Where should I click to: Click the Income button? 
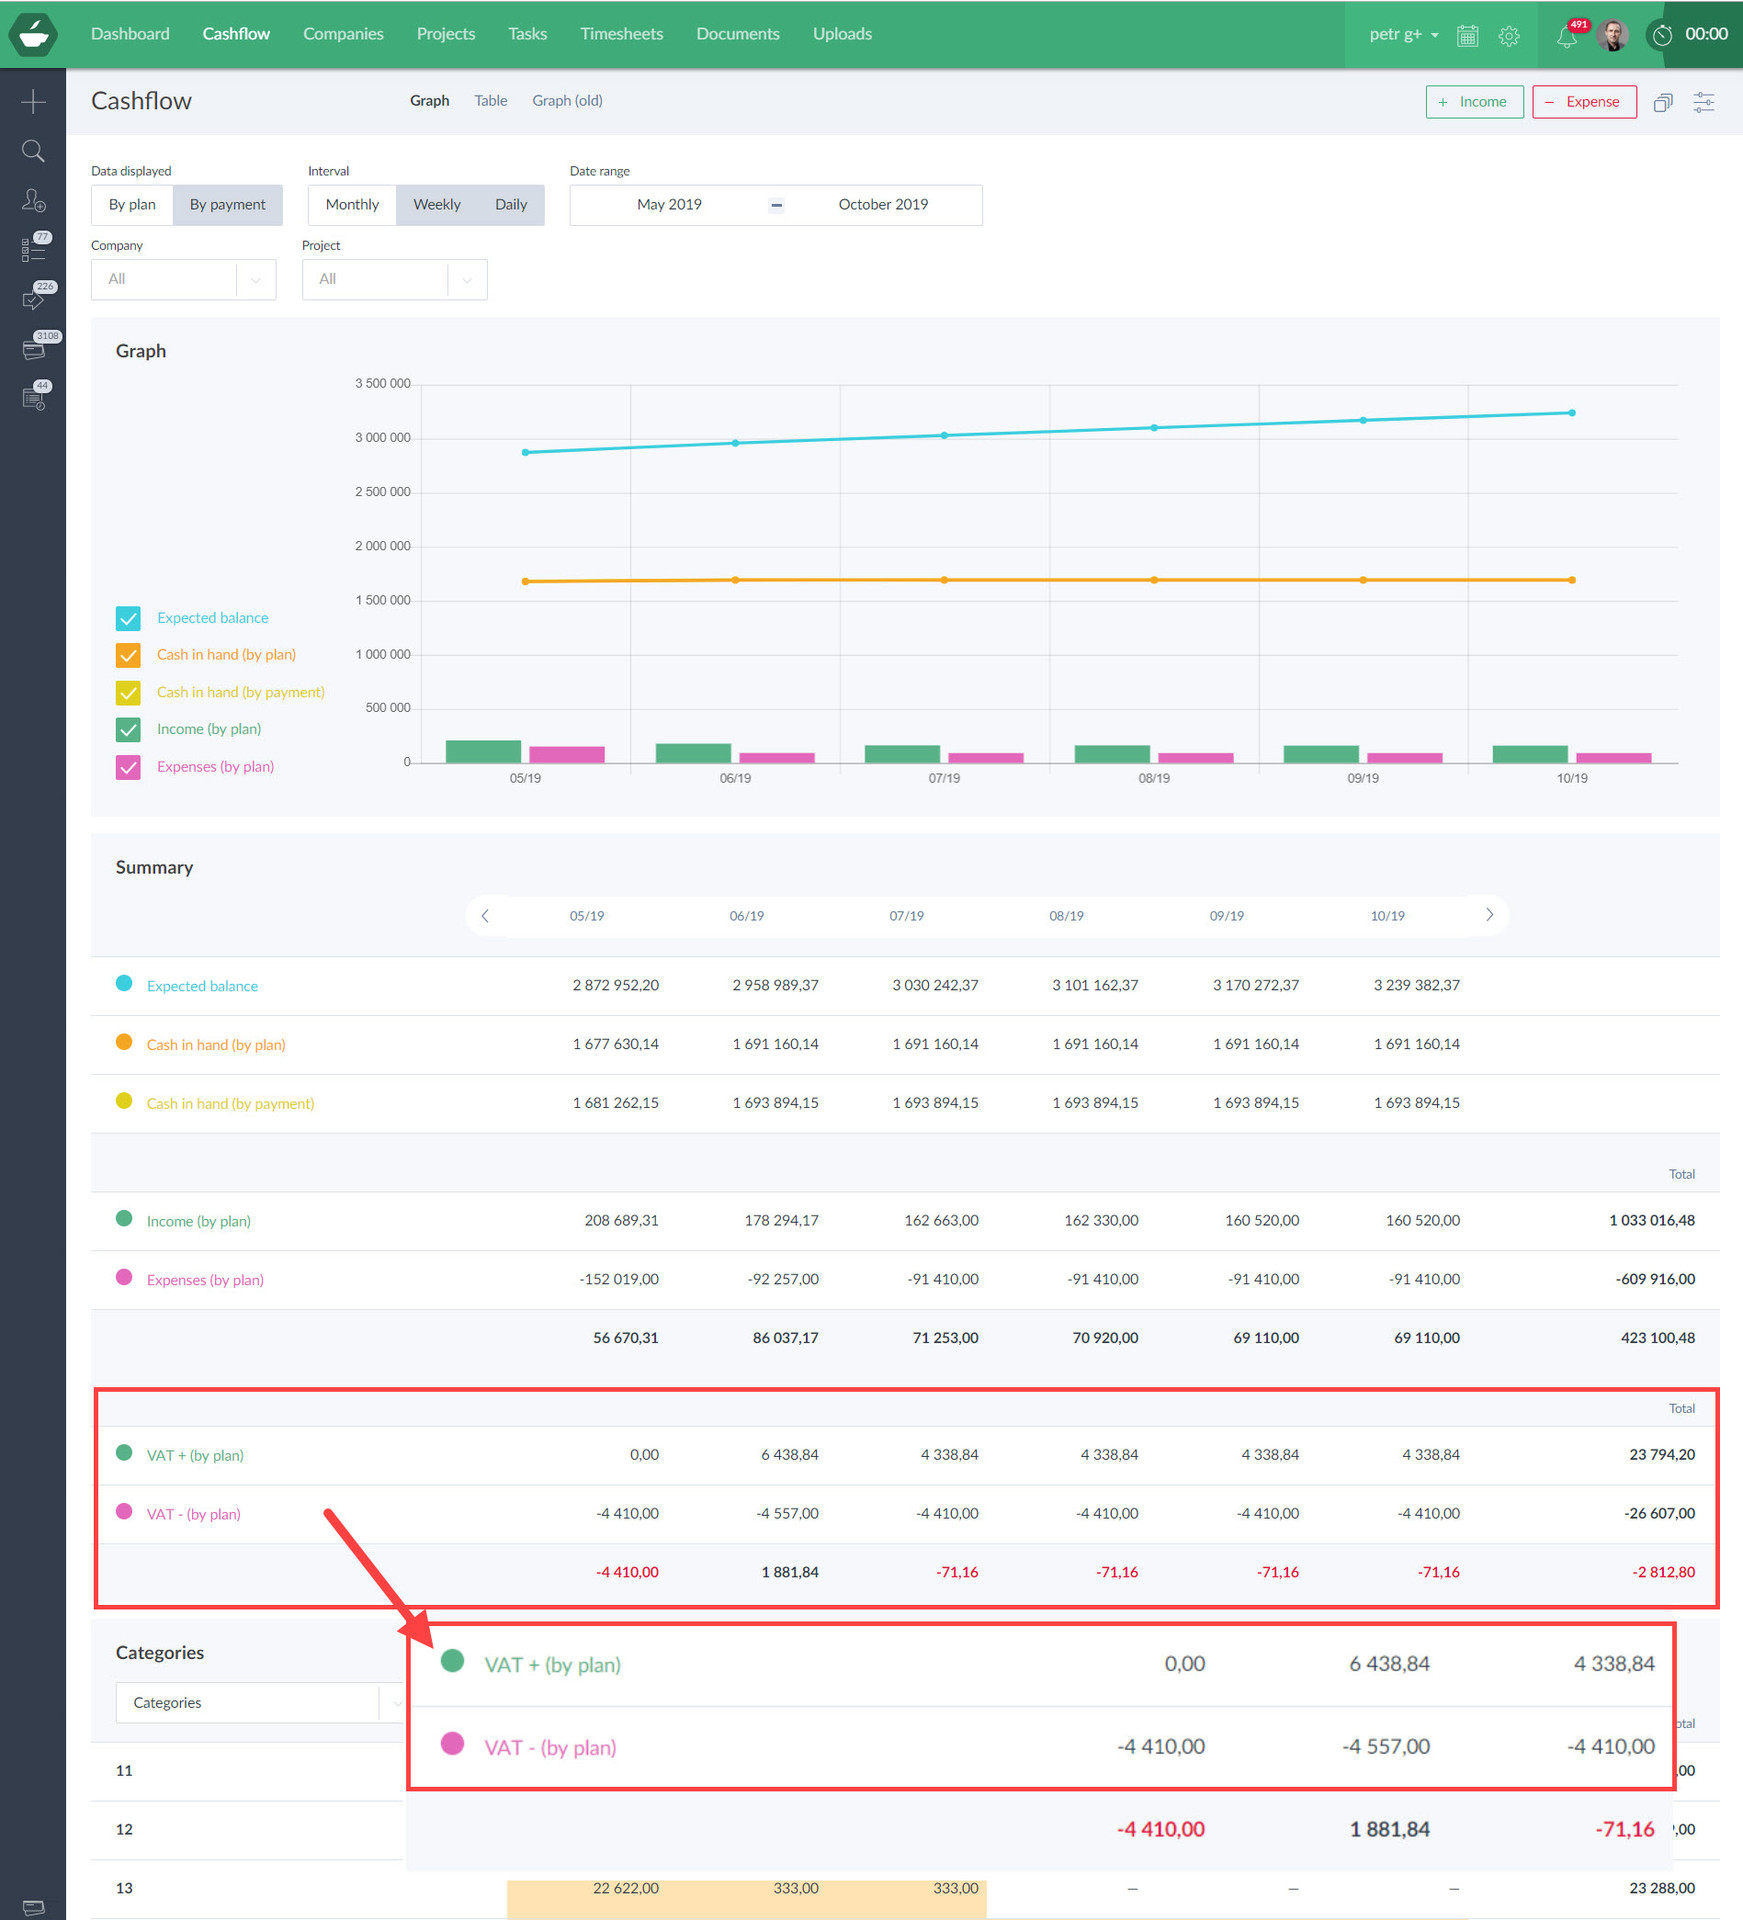point(1474,102)
